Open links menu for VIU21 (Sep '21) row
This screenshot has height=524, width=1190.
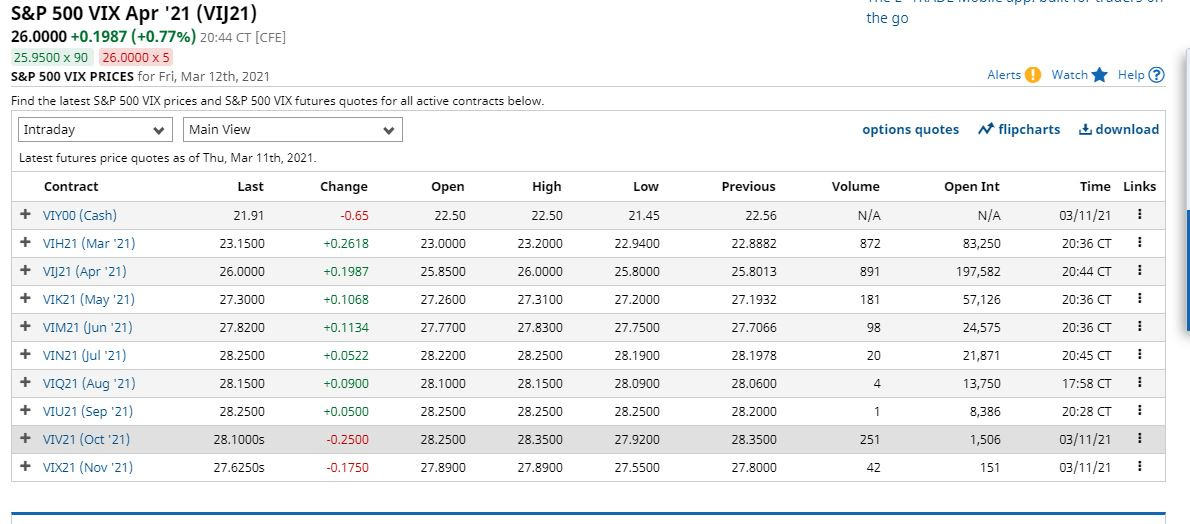click(1139, 411)
